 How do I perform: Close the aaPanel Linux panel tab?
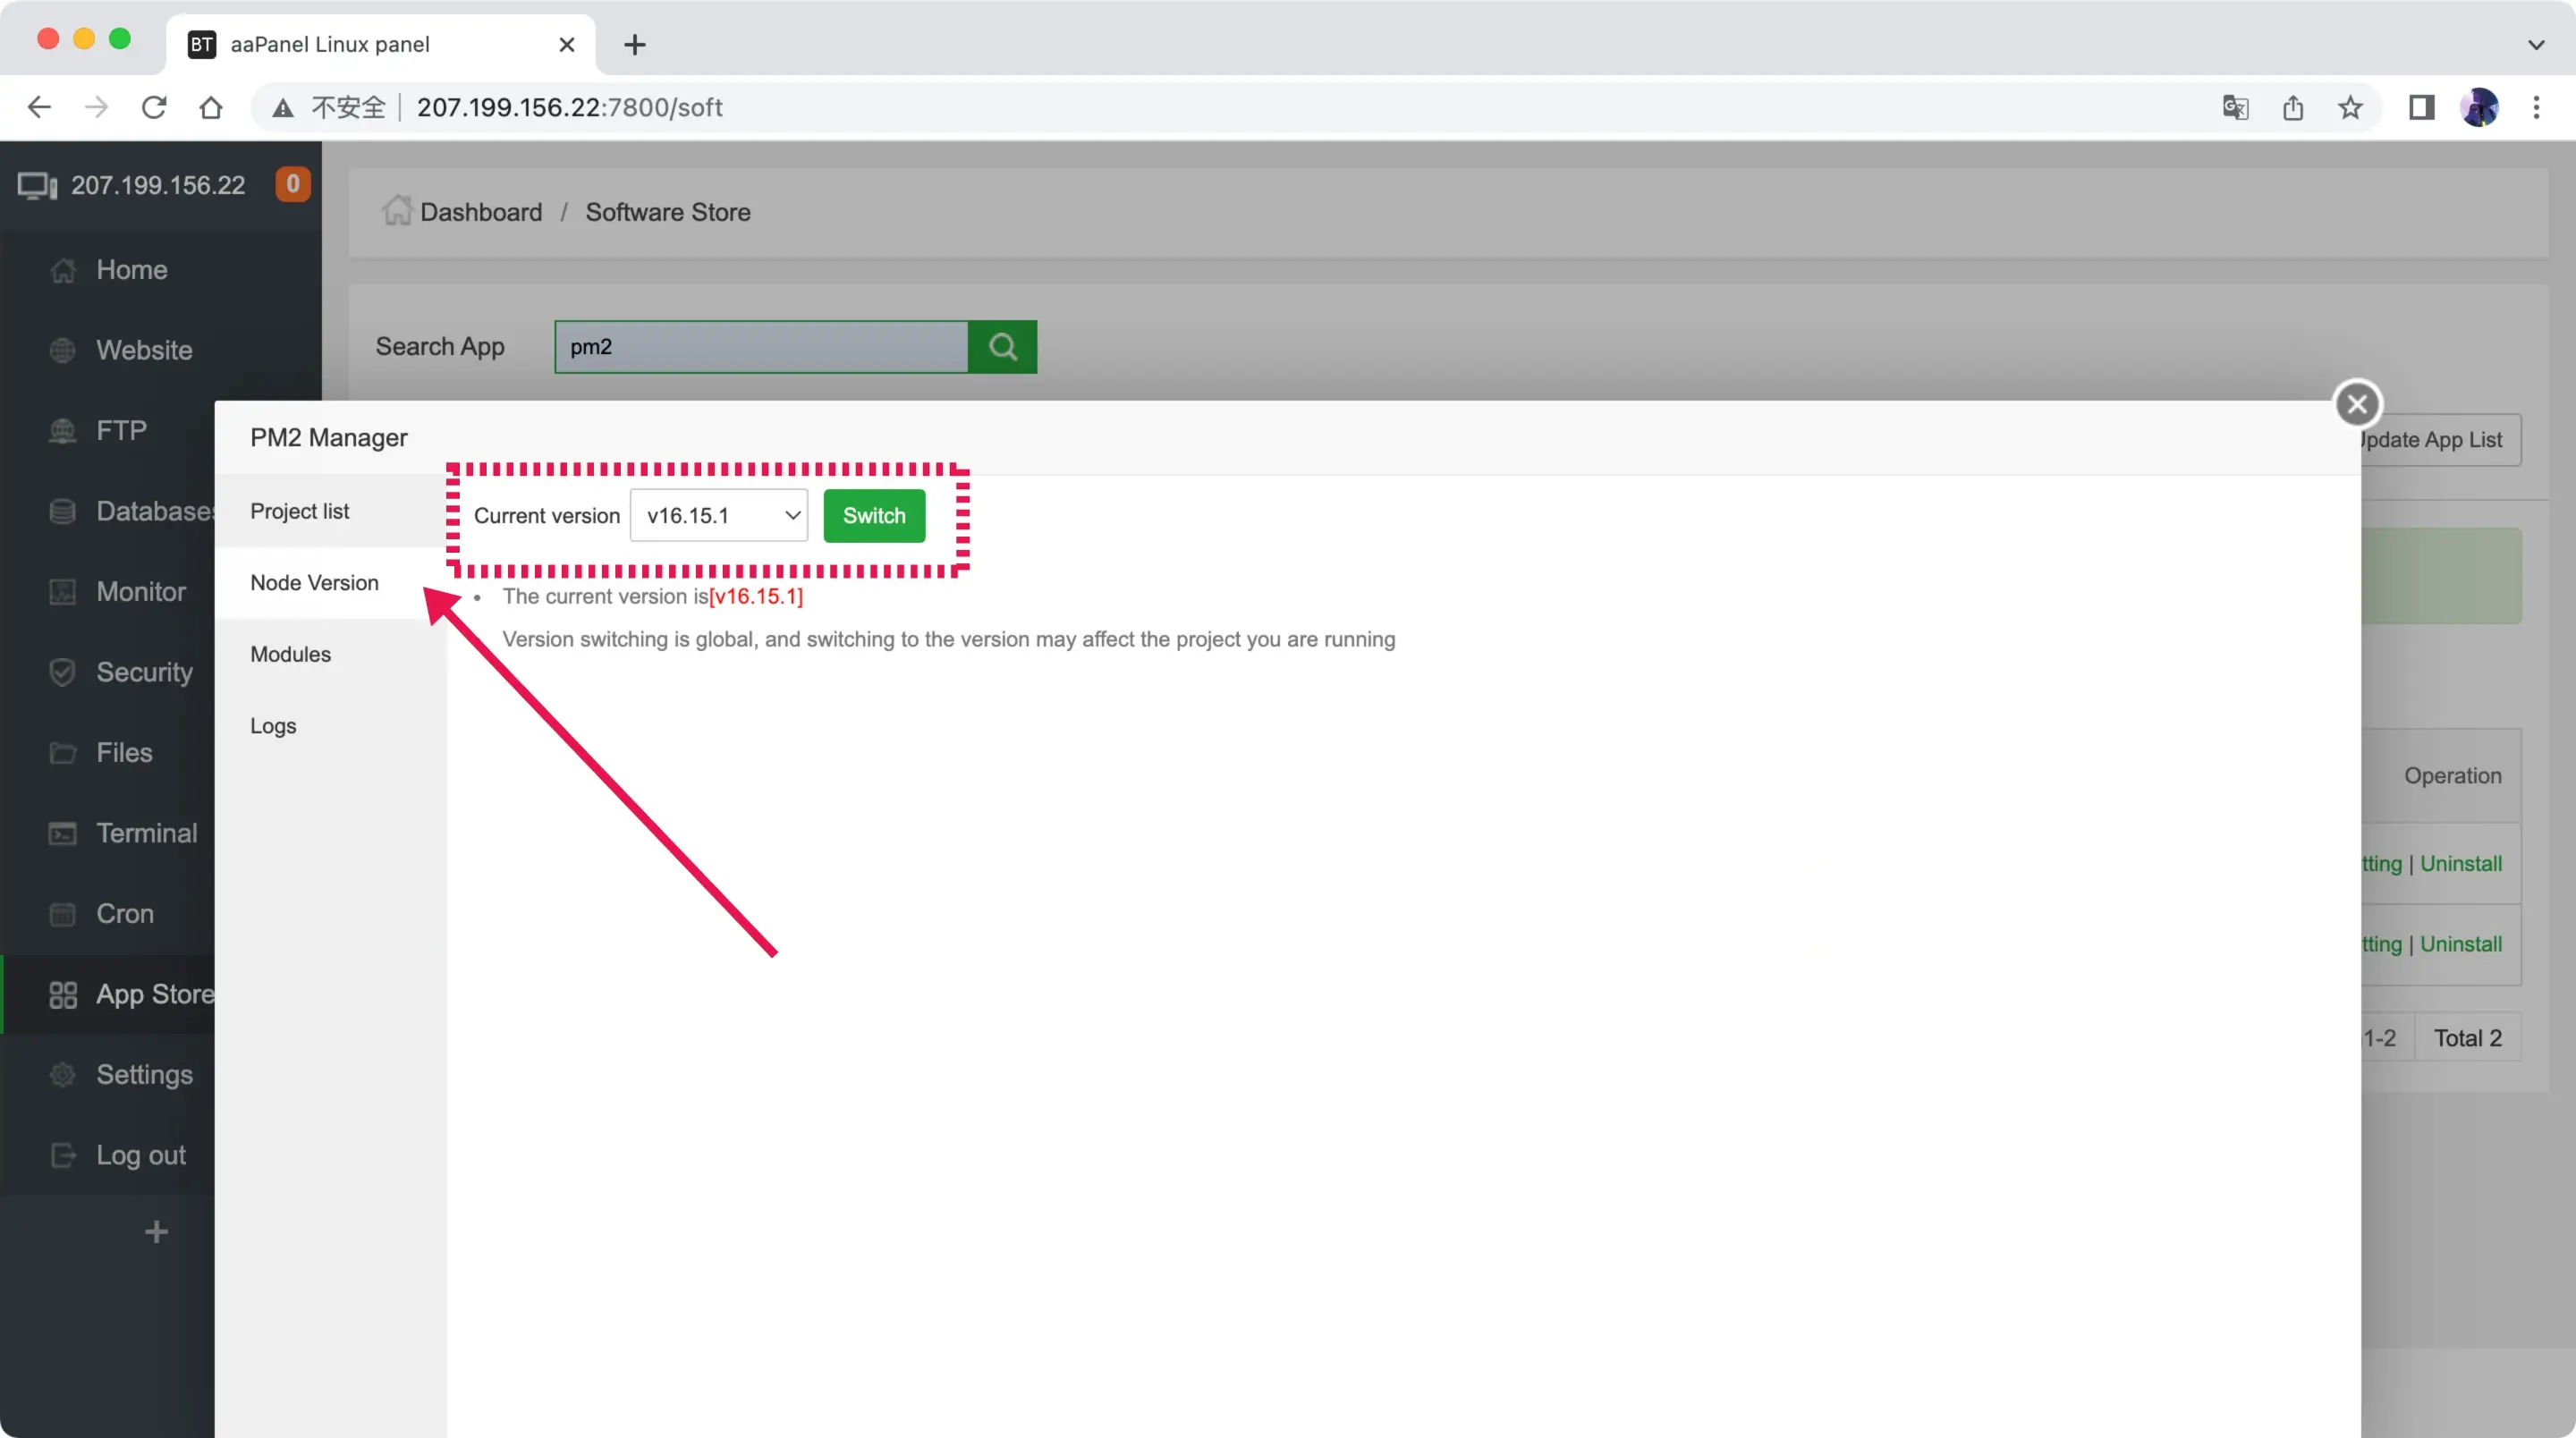tap(566, 44)
